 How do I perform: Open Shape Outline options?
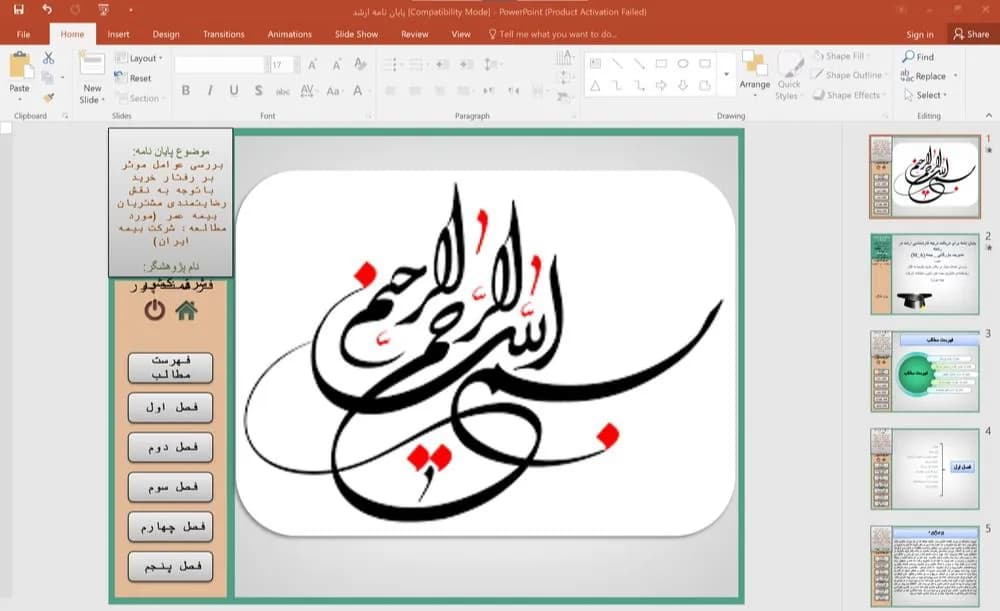851,75
